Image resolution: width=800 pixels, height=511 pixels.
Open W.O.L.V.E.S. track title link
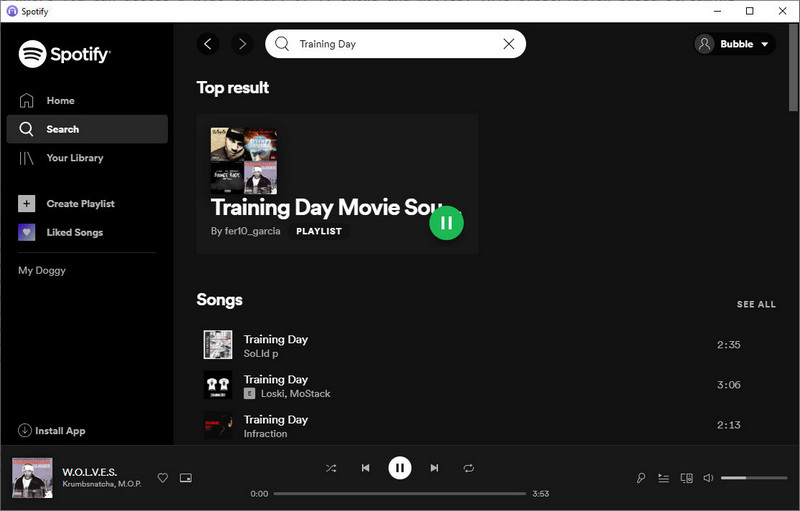pyautogui.click(x=90, y=472)
